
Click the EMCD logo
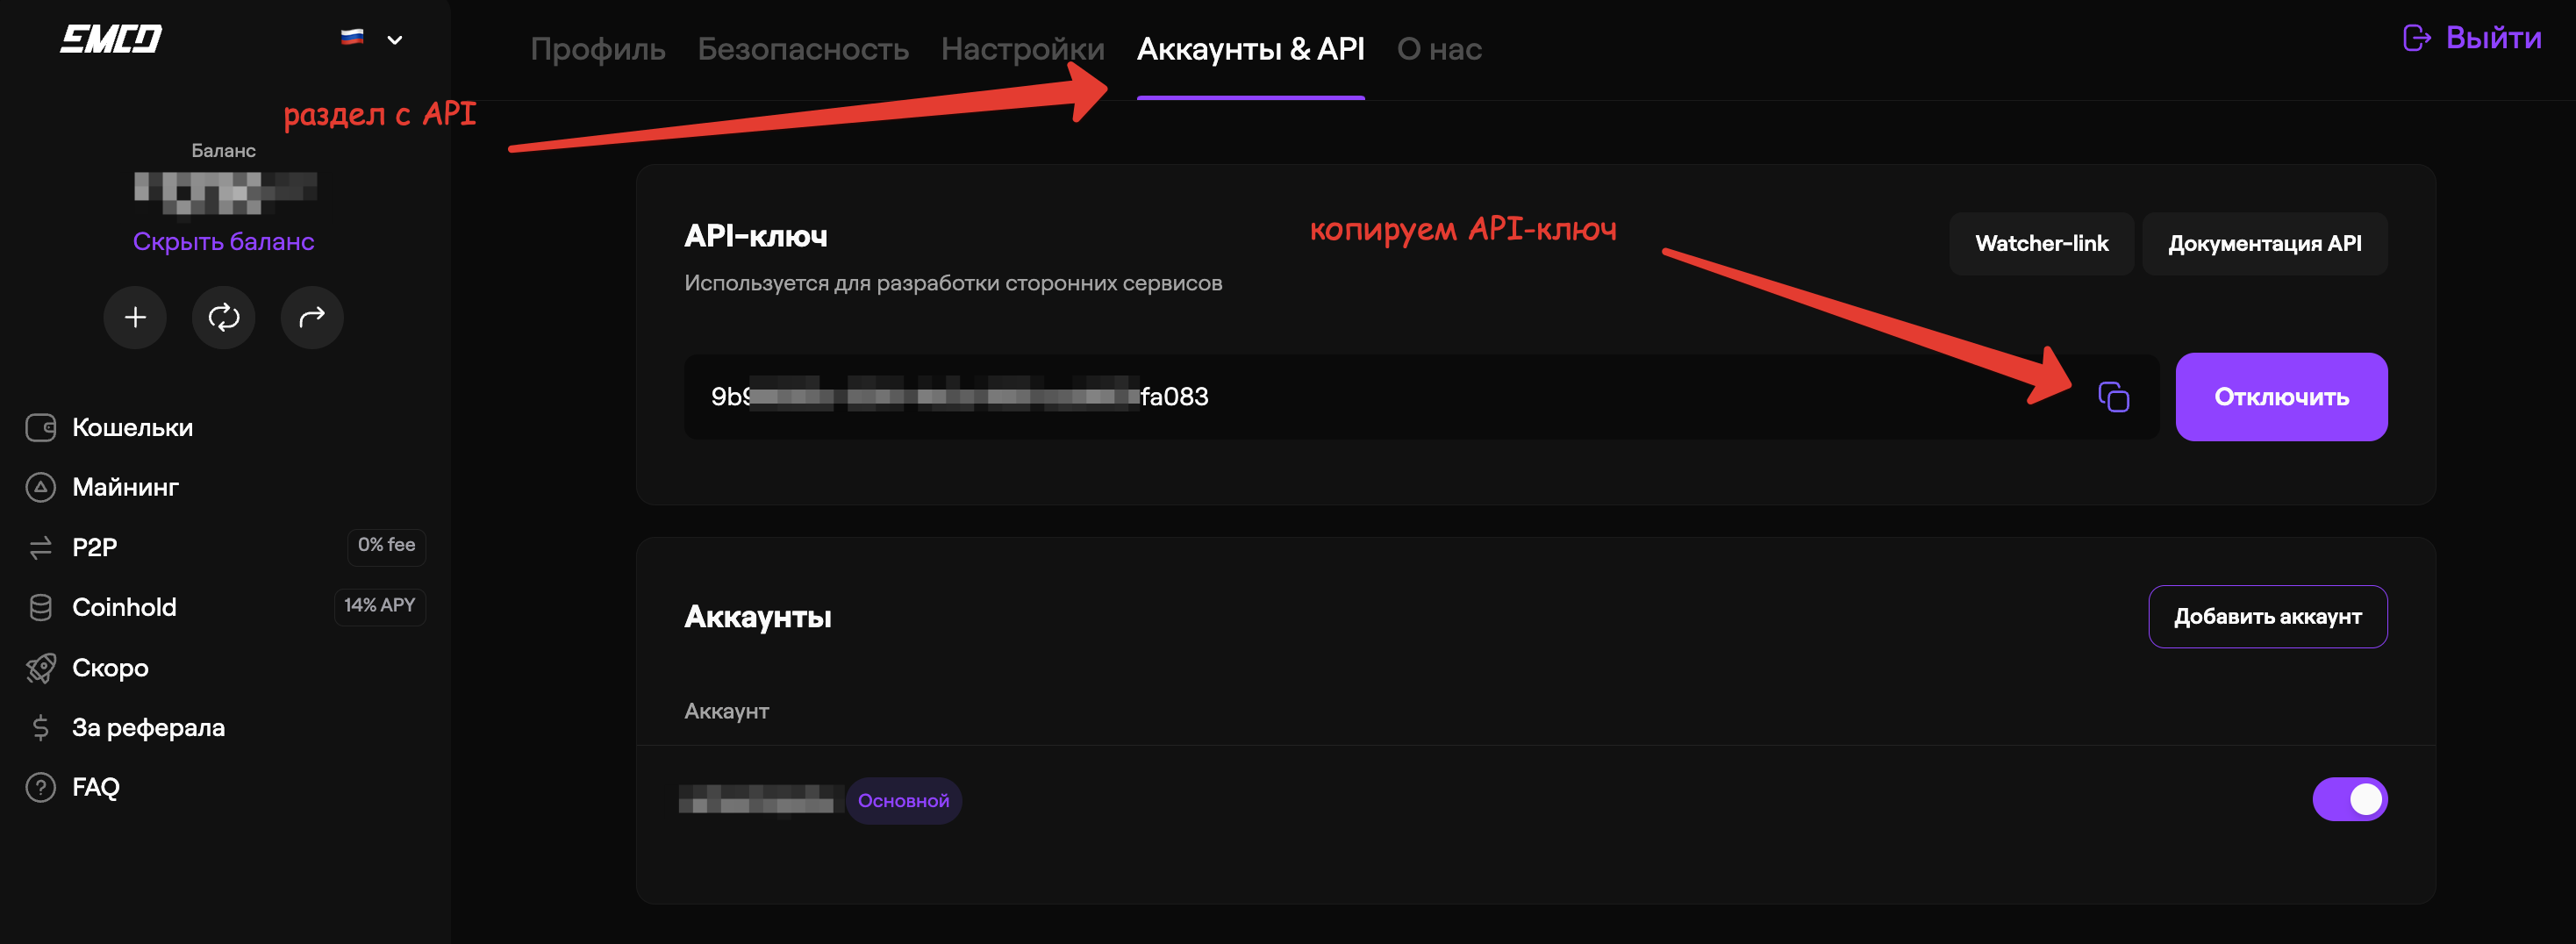click(111, 39)
